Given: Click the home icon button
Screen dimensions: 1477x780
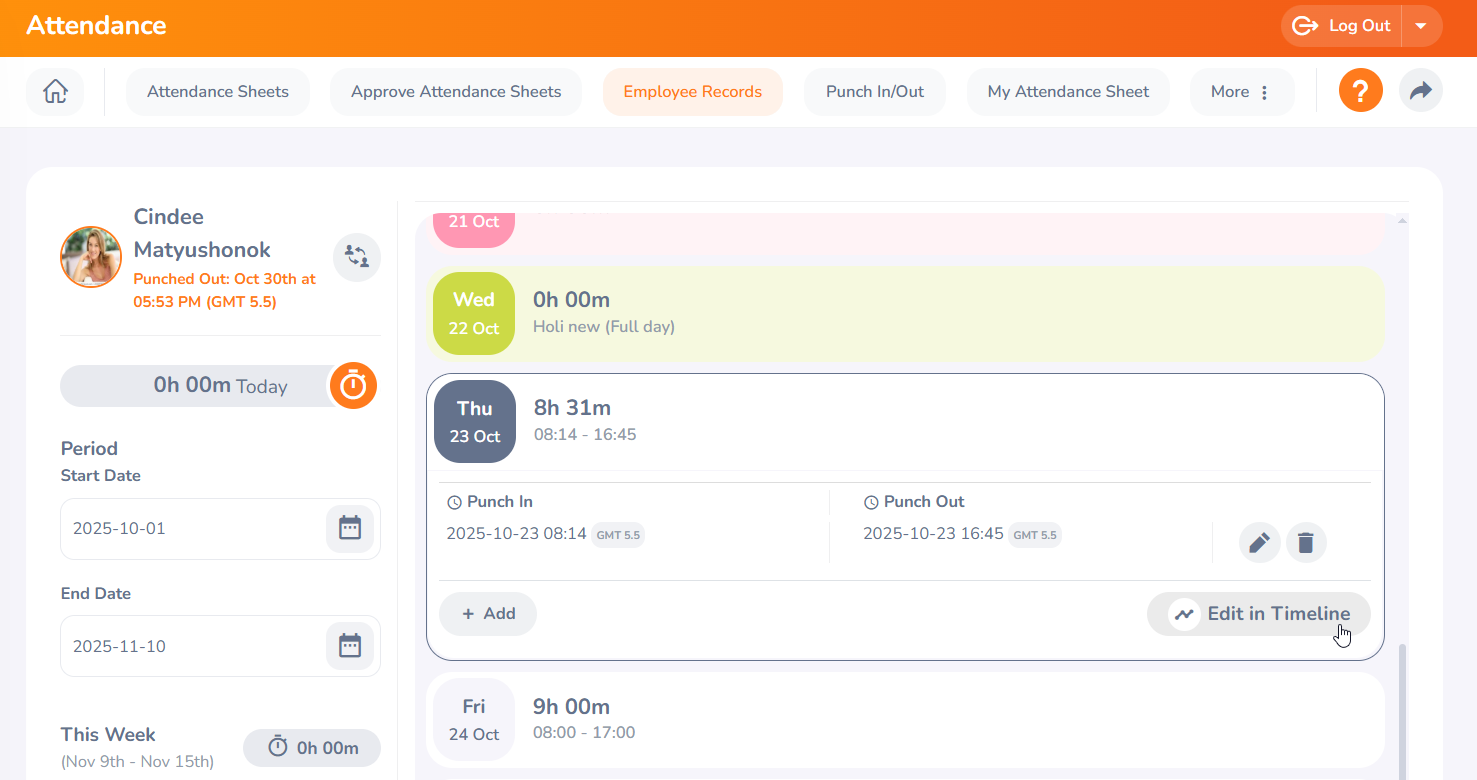Looking at the screenshot, I should tap(55, 92).
